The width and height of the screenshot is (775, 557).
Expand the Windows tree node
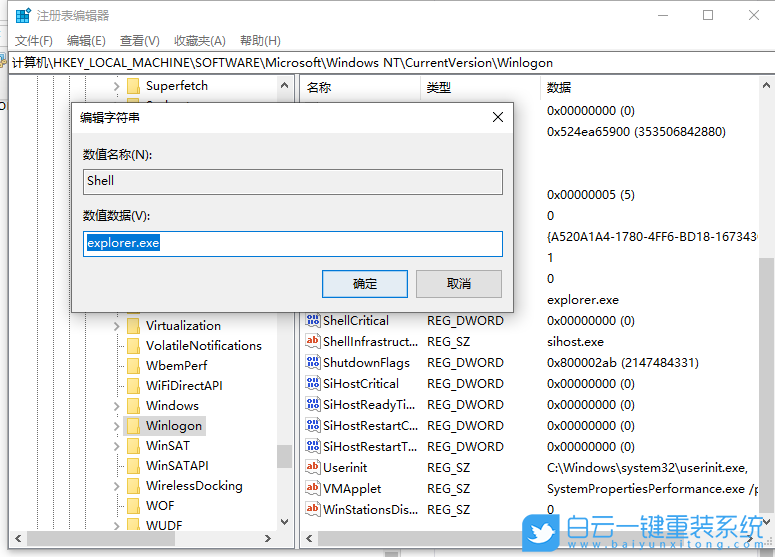[x=117, y=406]
